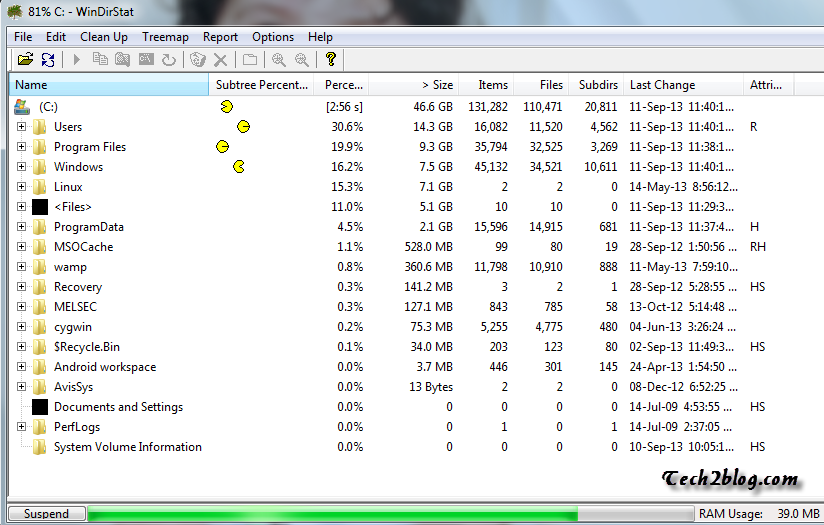The image size is (824, 525).
Task: Click the Select Parent folder icon
Action: pyautogui.click(x=250, y=59)
